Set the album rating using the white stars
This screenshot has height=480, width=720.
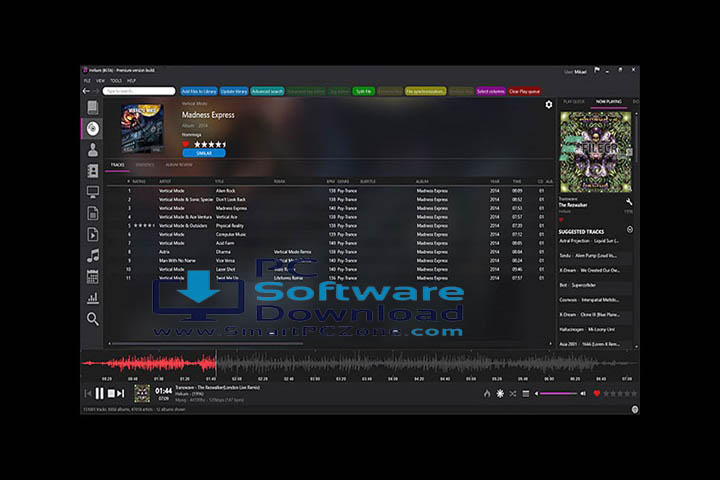(x=210, y=144)
